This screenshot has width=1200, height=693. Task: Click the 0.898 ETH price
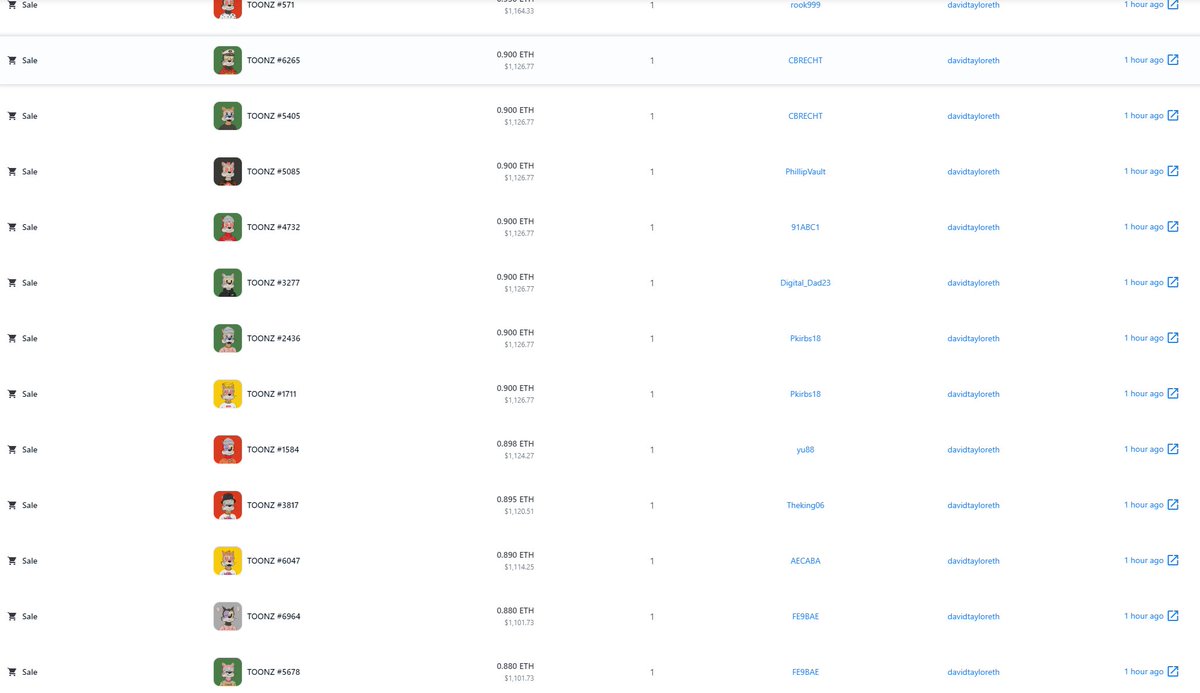point(515,444)
